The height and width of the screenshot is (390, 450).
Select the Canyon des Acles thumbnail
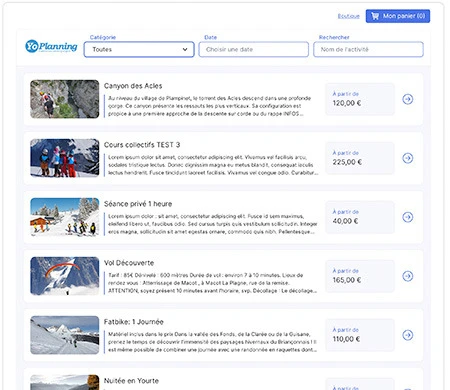tap(65, 99)
